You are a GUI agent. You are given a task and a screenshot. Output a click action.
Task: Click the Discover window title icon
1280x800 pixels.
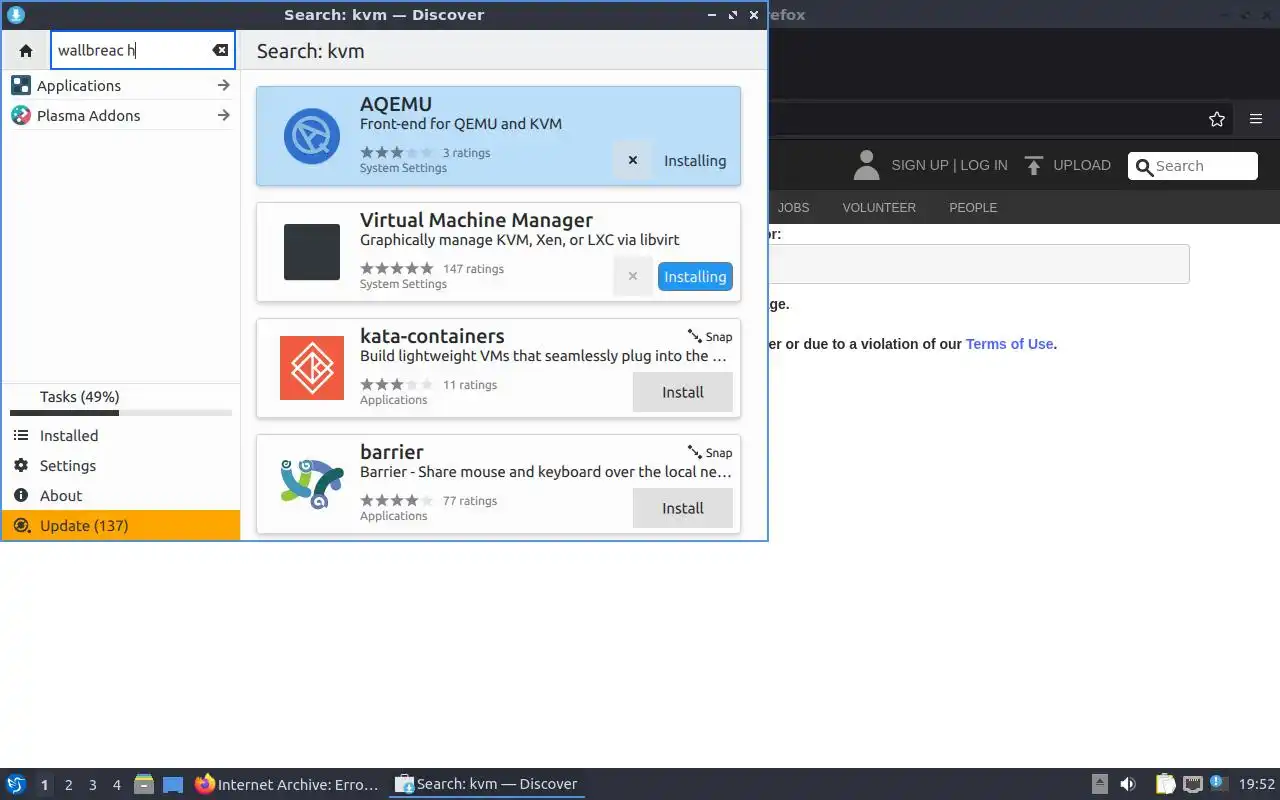coord(15,15)
